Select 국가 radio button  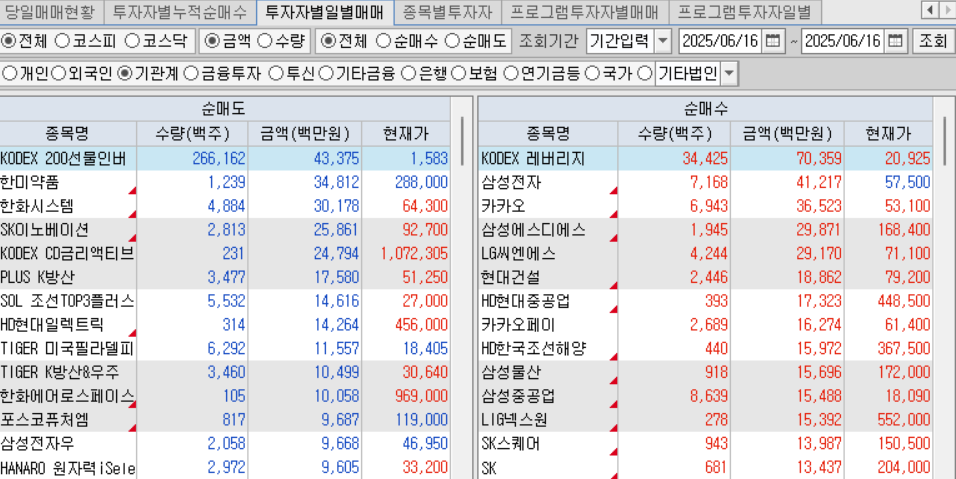point(591,74)
